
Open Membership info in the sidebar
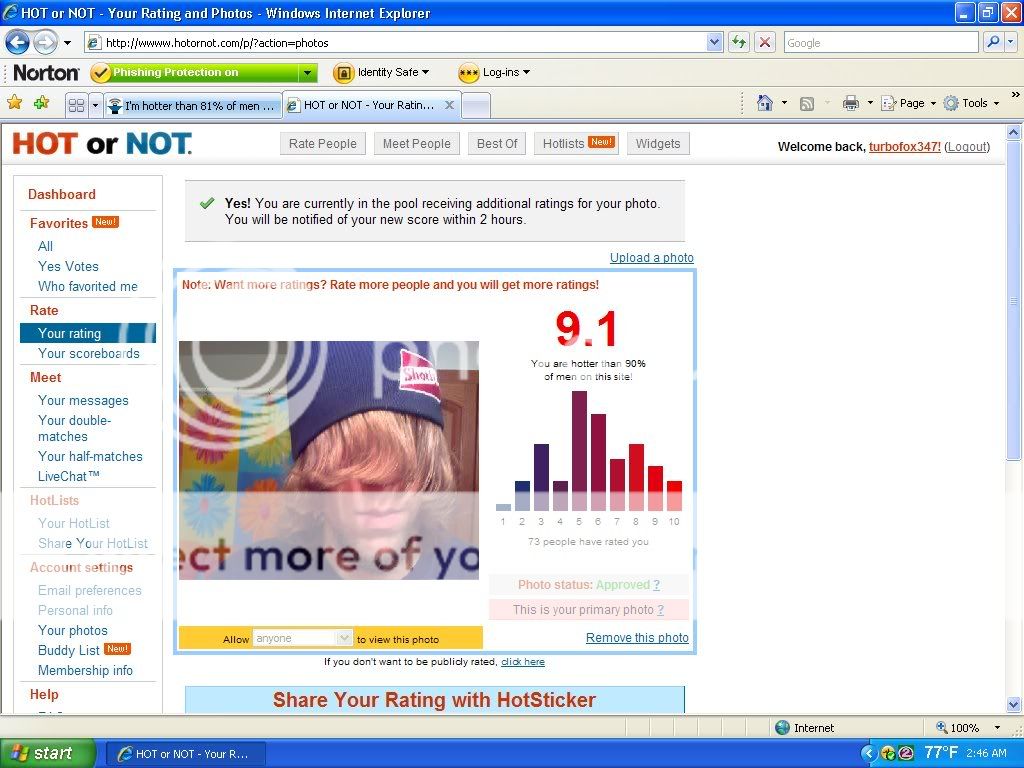[85, 670]
